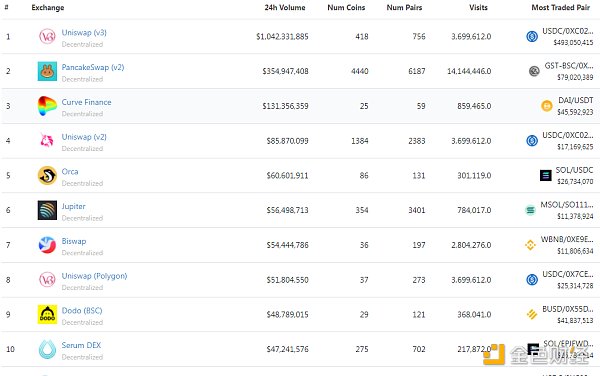Click the Uniswap (v3) pink logo icon
This screenshot has width=600, height=376.
(47, 37)
